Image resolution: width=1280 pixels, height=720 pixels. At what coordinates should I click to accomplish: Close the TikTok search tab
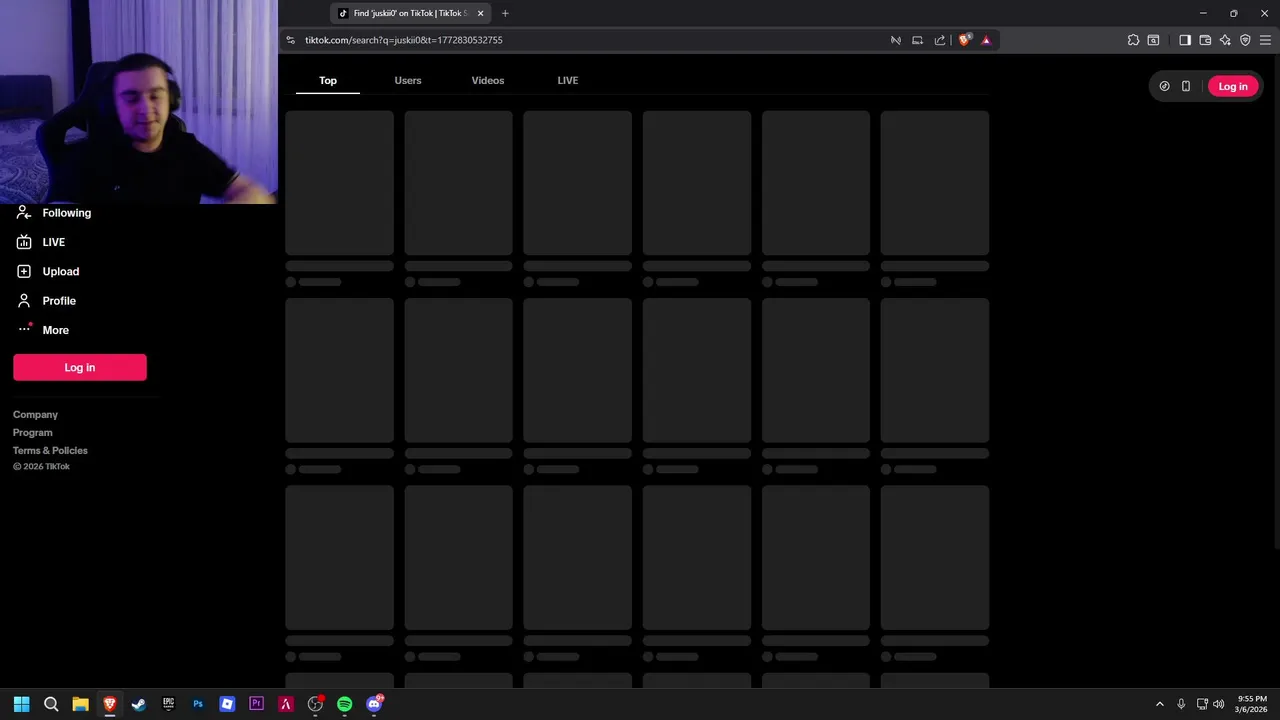[x=480, y=13]
